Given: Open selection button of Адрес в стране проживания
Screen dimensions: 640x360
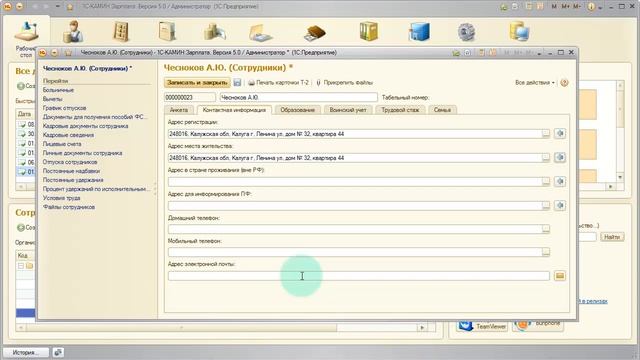Looking at the screenshot, I should coord(546,182).
